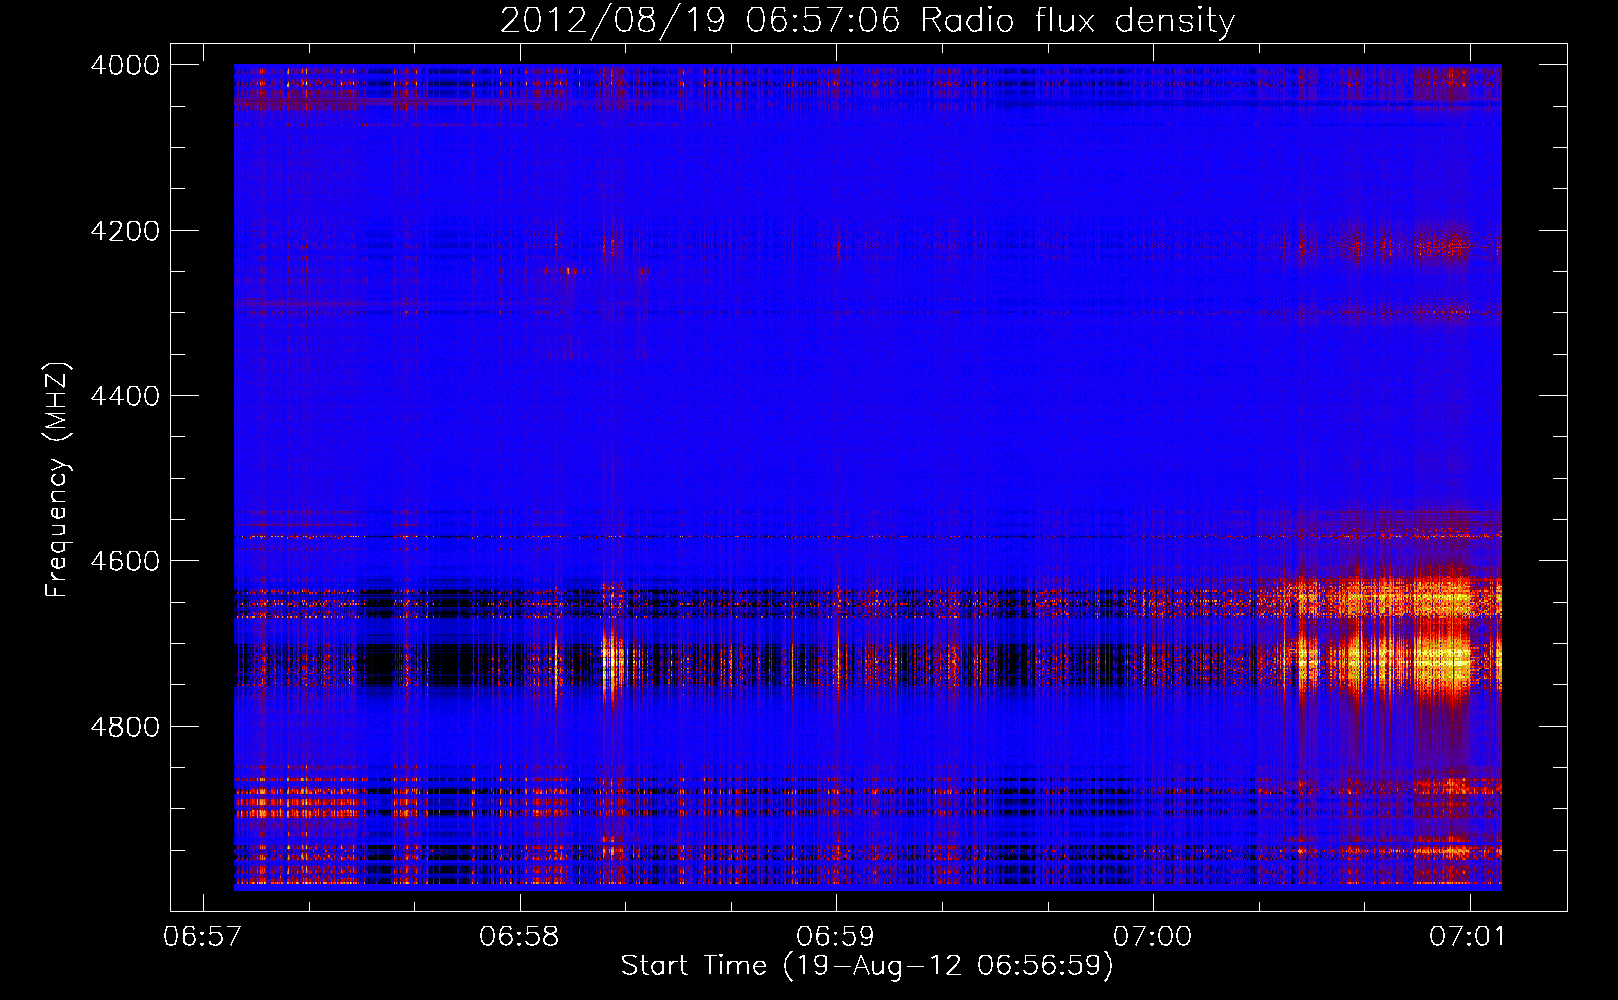Click the 06:57 time axis label
Image resolution: width=1618 pixels, height=1000 pixels.
point(202,937)
